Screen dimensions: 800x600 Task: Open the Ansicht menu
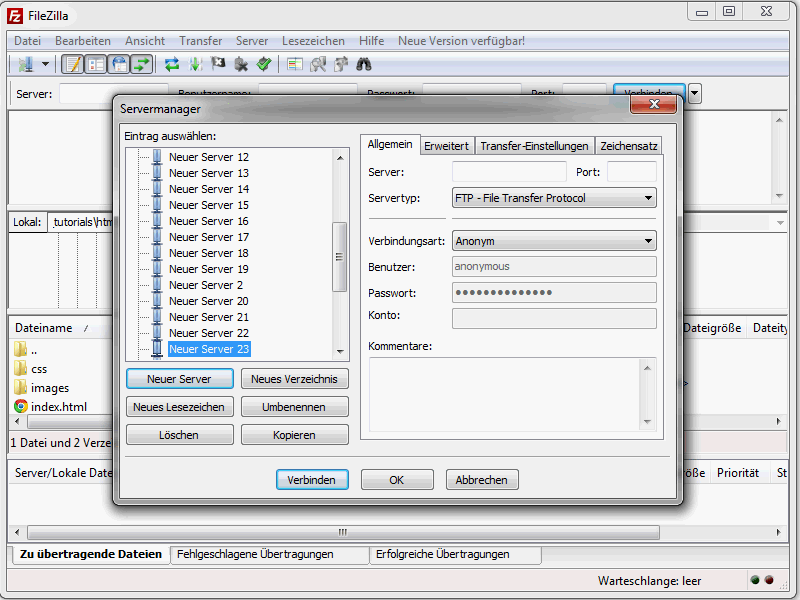point(145,41)
